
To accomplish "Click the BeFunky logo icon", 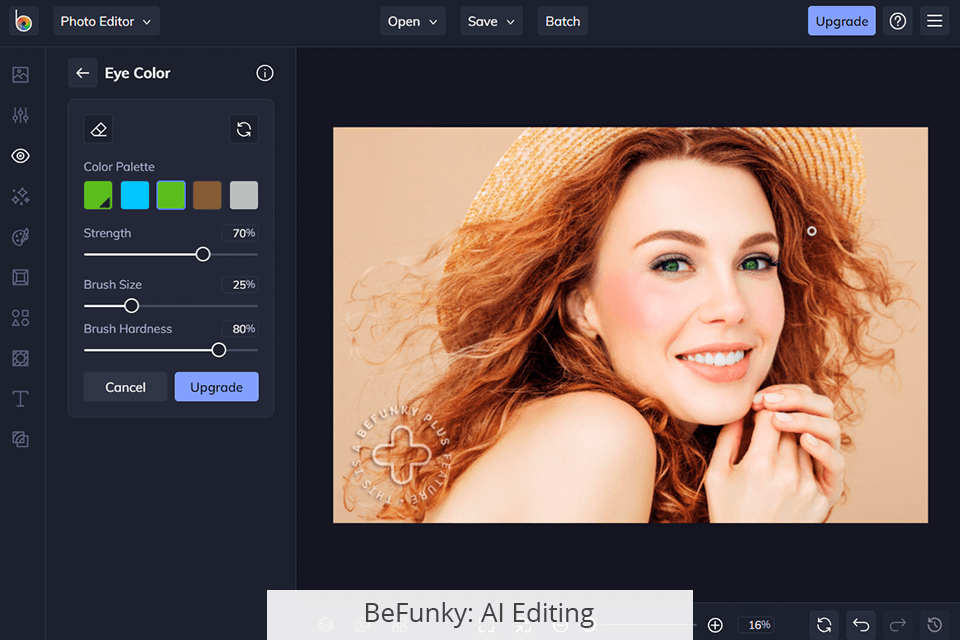I will click(x=23, y=21).
